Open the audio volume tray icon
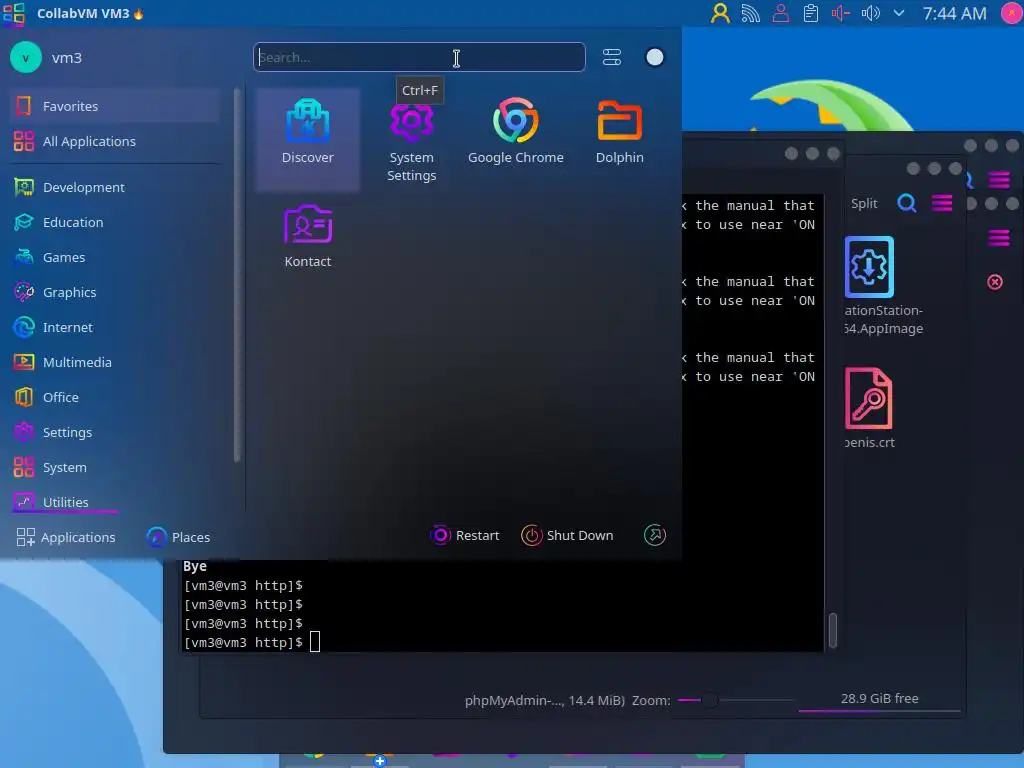The height and width of the screenshot is (768, 1024). pos(871,13)
